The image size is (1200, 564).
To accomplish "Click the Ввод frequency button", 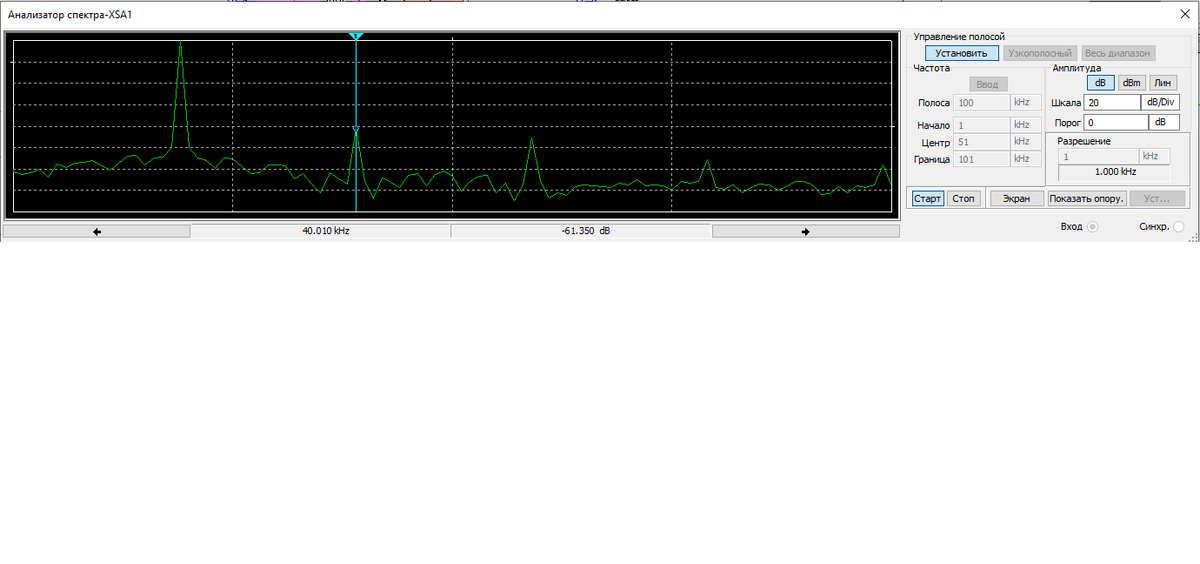I will tap(989, 84).
